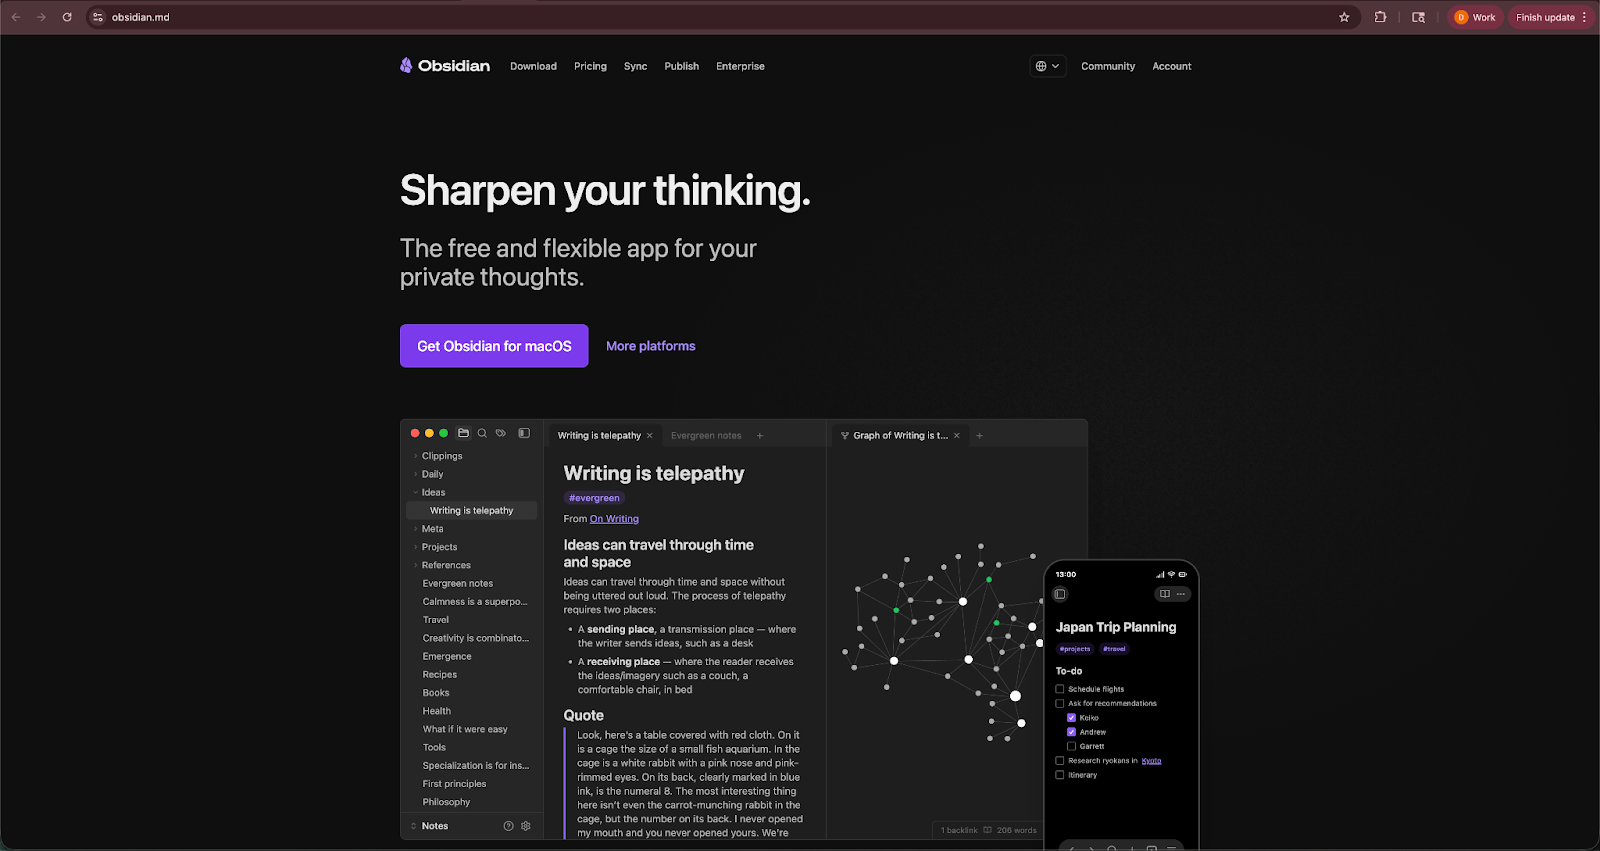The width and height of the screenshot is (1600, 851).
Task: Add new tab in the graph pane
Action: coord(980,436)
